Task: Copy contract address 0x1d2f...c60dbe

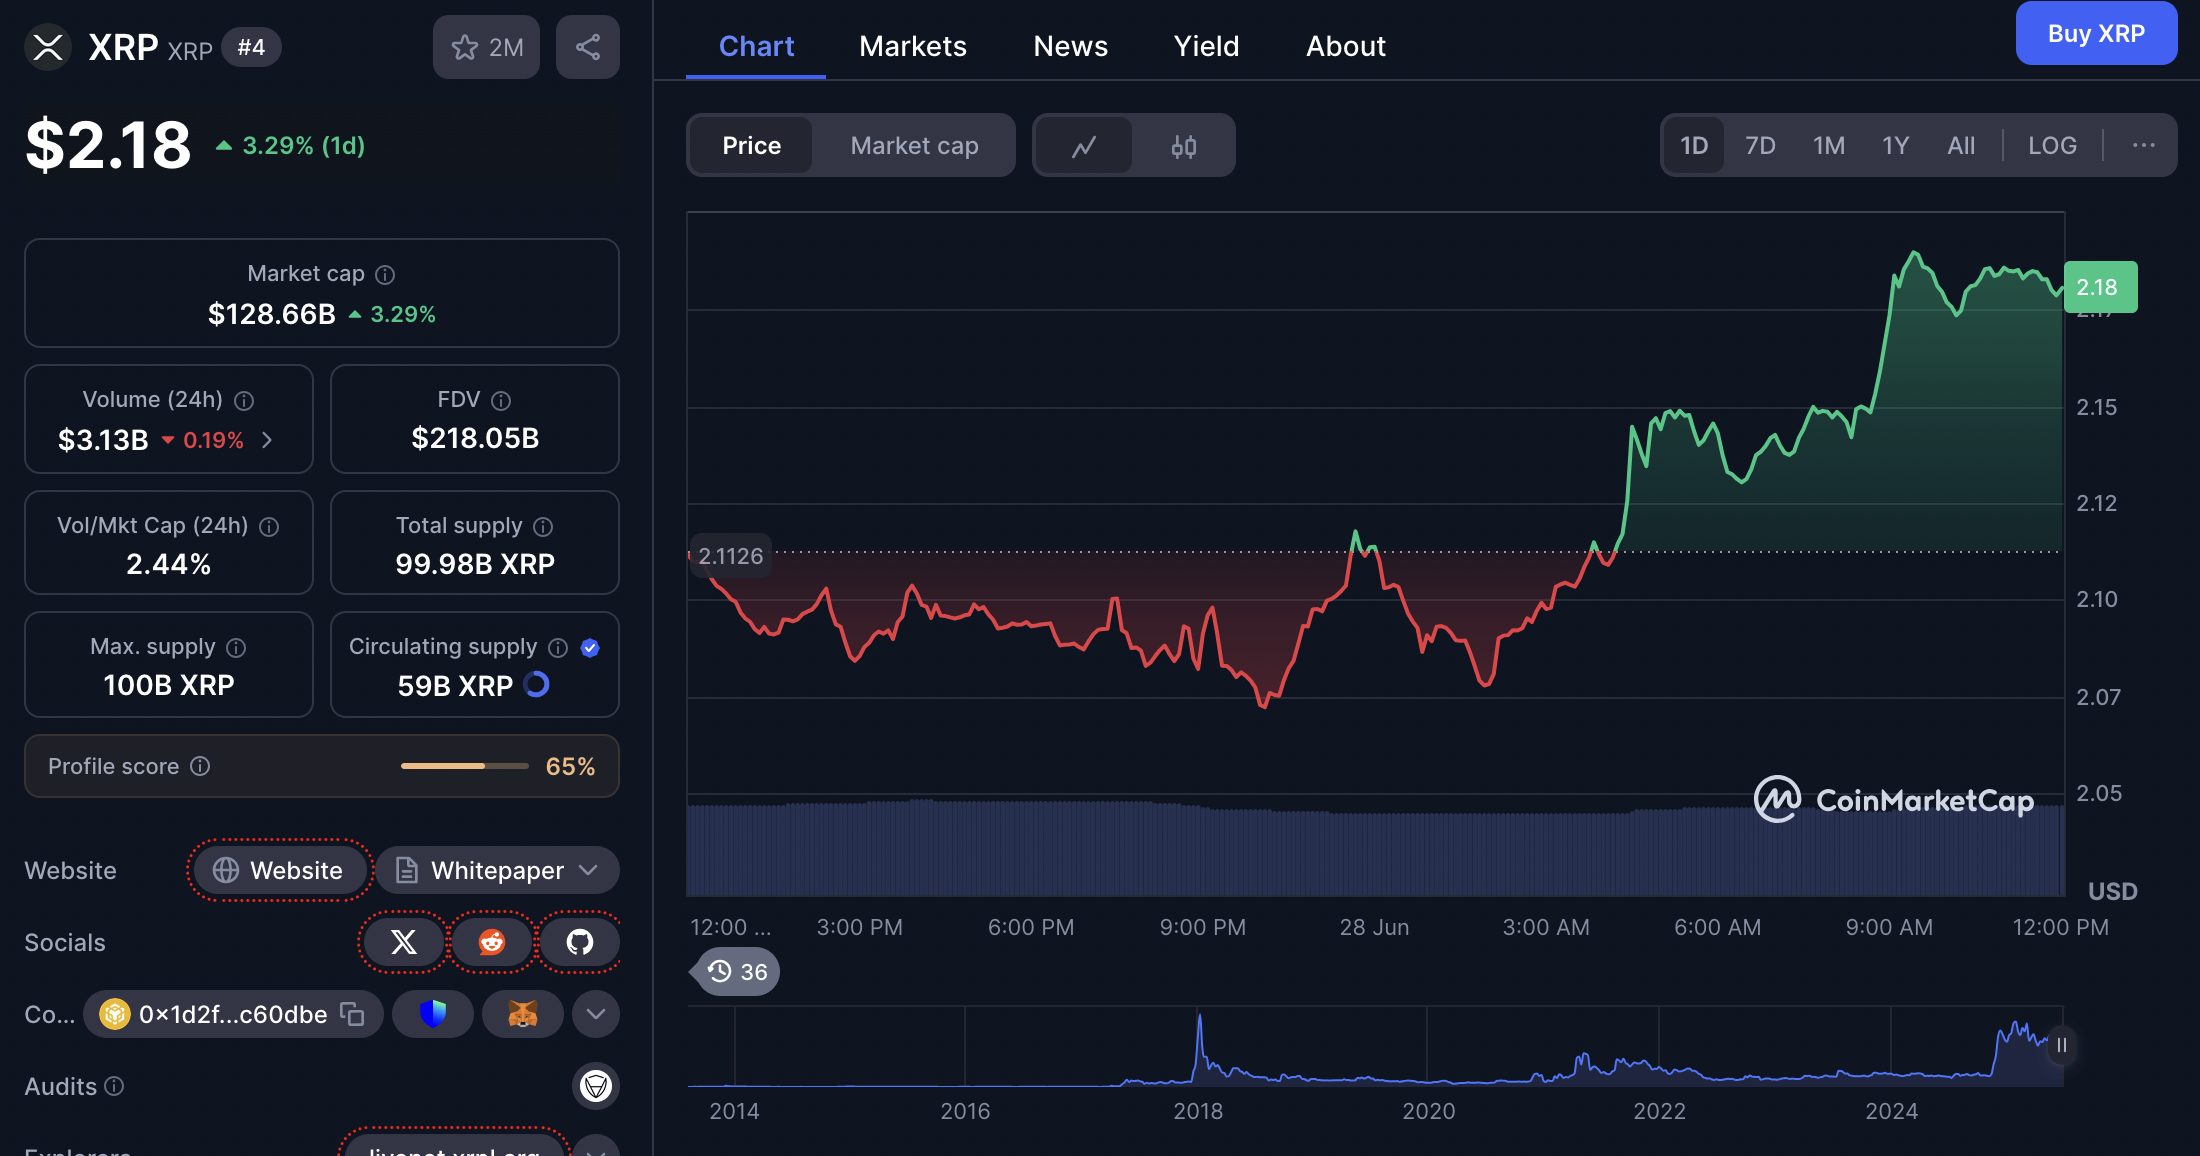Action: [352, 1014]
